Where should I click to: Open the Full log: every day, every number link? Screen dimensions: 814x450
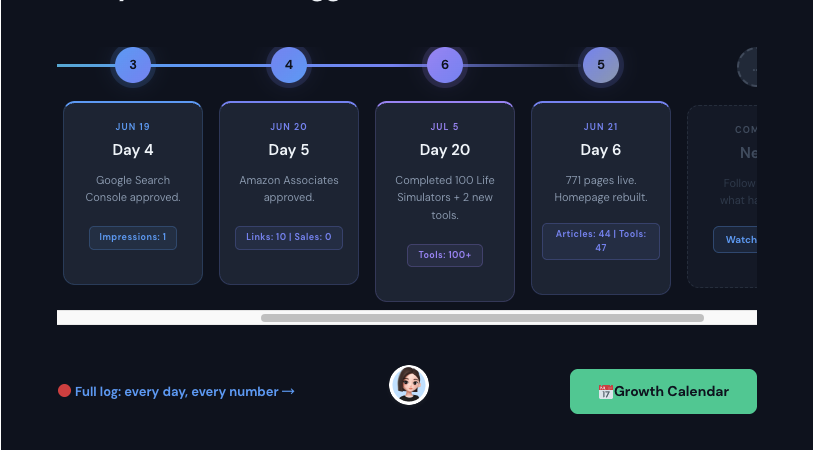184,391
